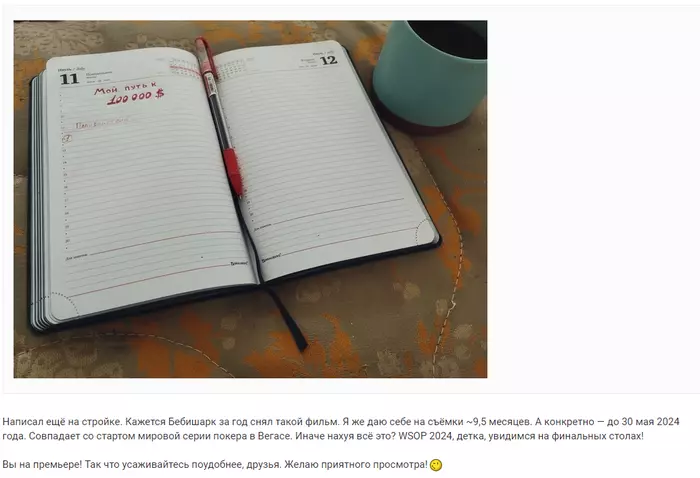Screen dimensions: 700x478
Task: Click the large date number 12
Action: 329,60
